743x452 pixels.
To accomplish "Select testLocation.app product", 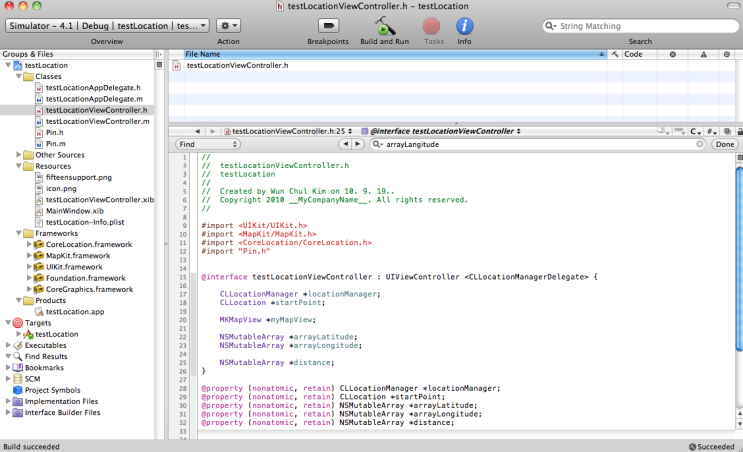I will [x=75, y=312].
